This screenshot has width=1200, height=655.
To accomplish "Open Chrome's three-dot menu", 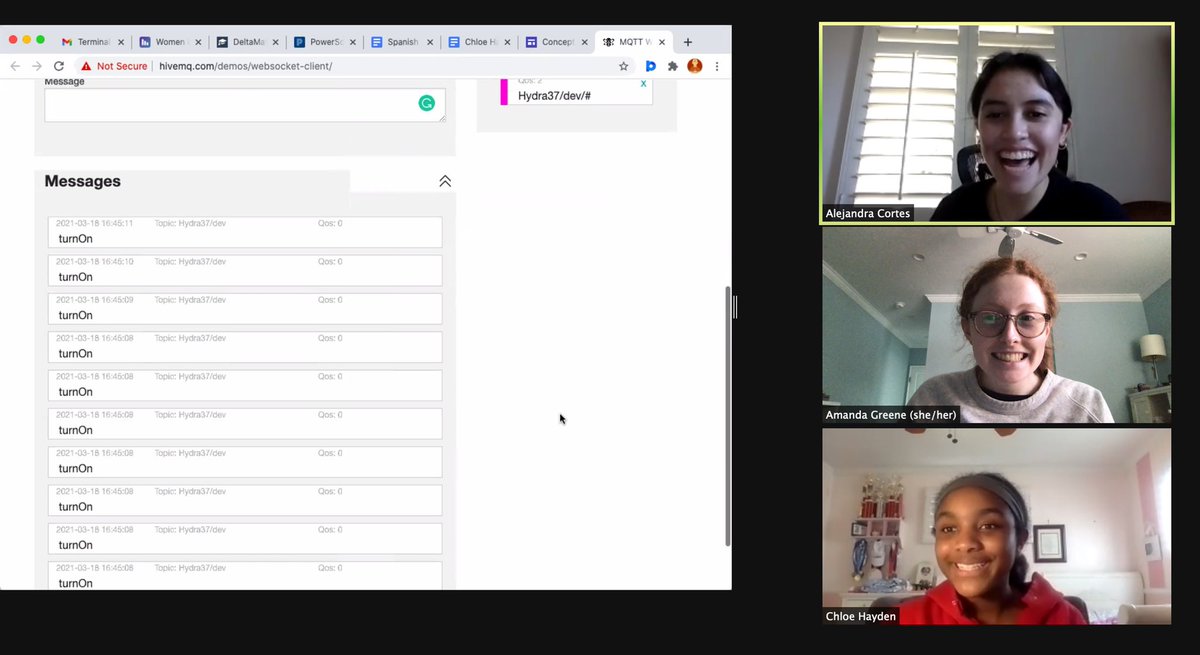I will [x=717, y=66].
